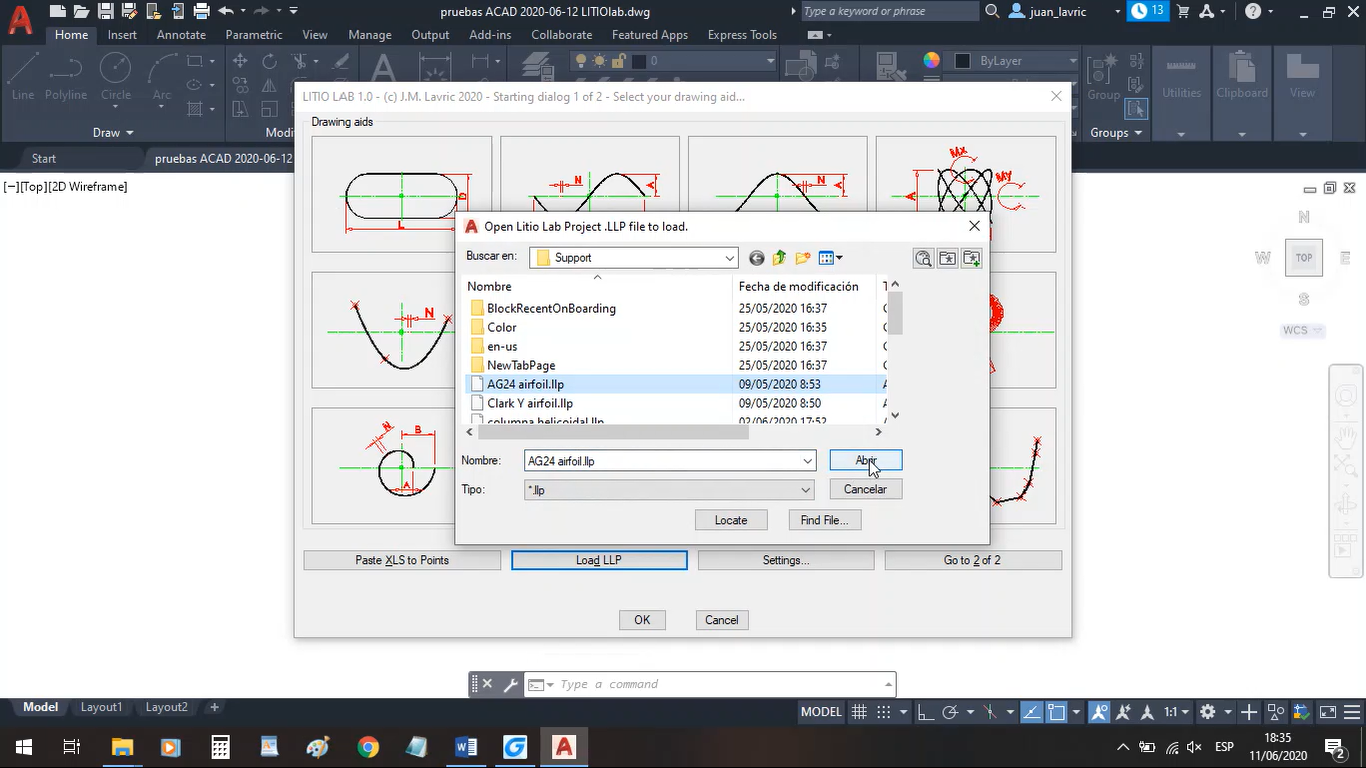Switch to the Annotate ribbon tab
Image resolution: width=1366 pixels, height=768 pixels.
(x=181, y=35)
